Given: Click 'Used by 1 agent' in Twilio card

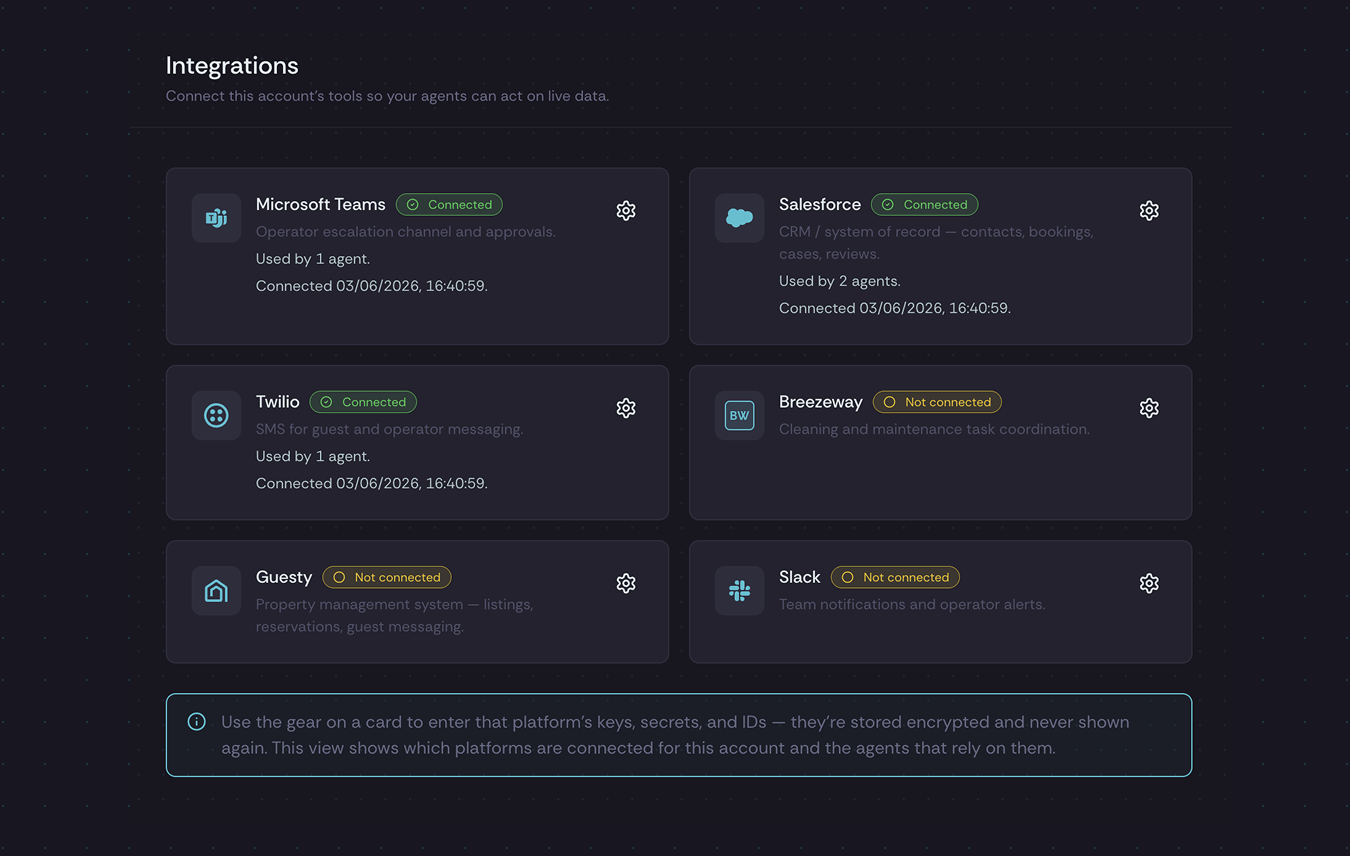Looking at the screenshot, I should (x=313, y=456).
